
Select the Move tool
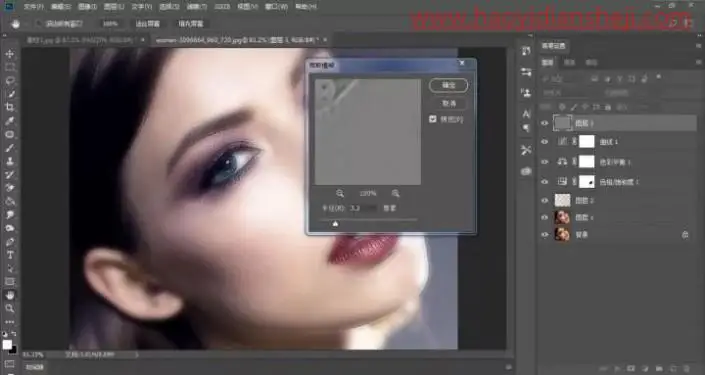point(9,54)
